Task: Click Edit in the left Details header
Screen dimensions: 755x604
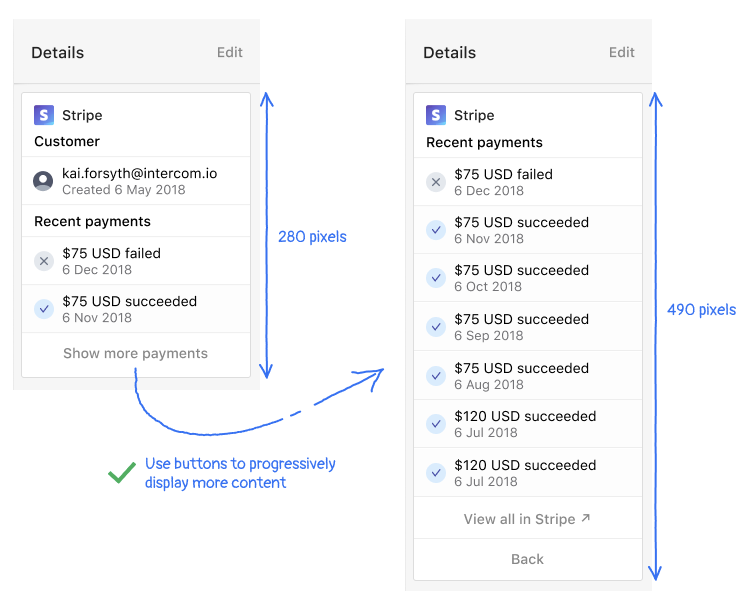Action: (230, 52)
